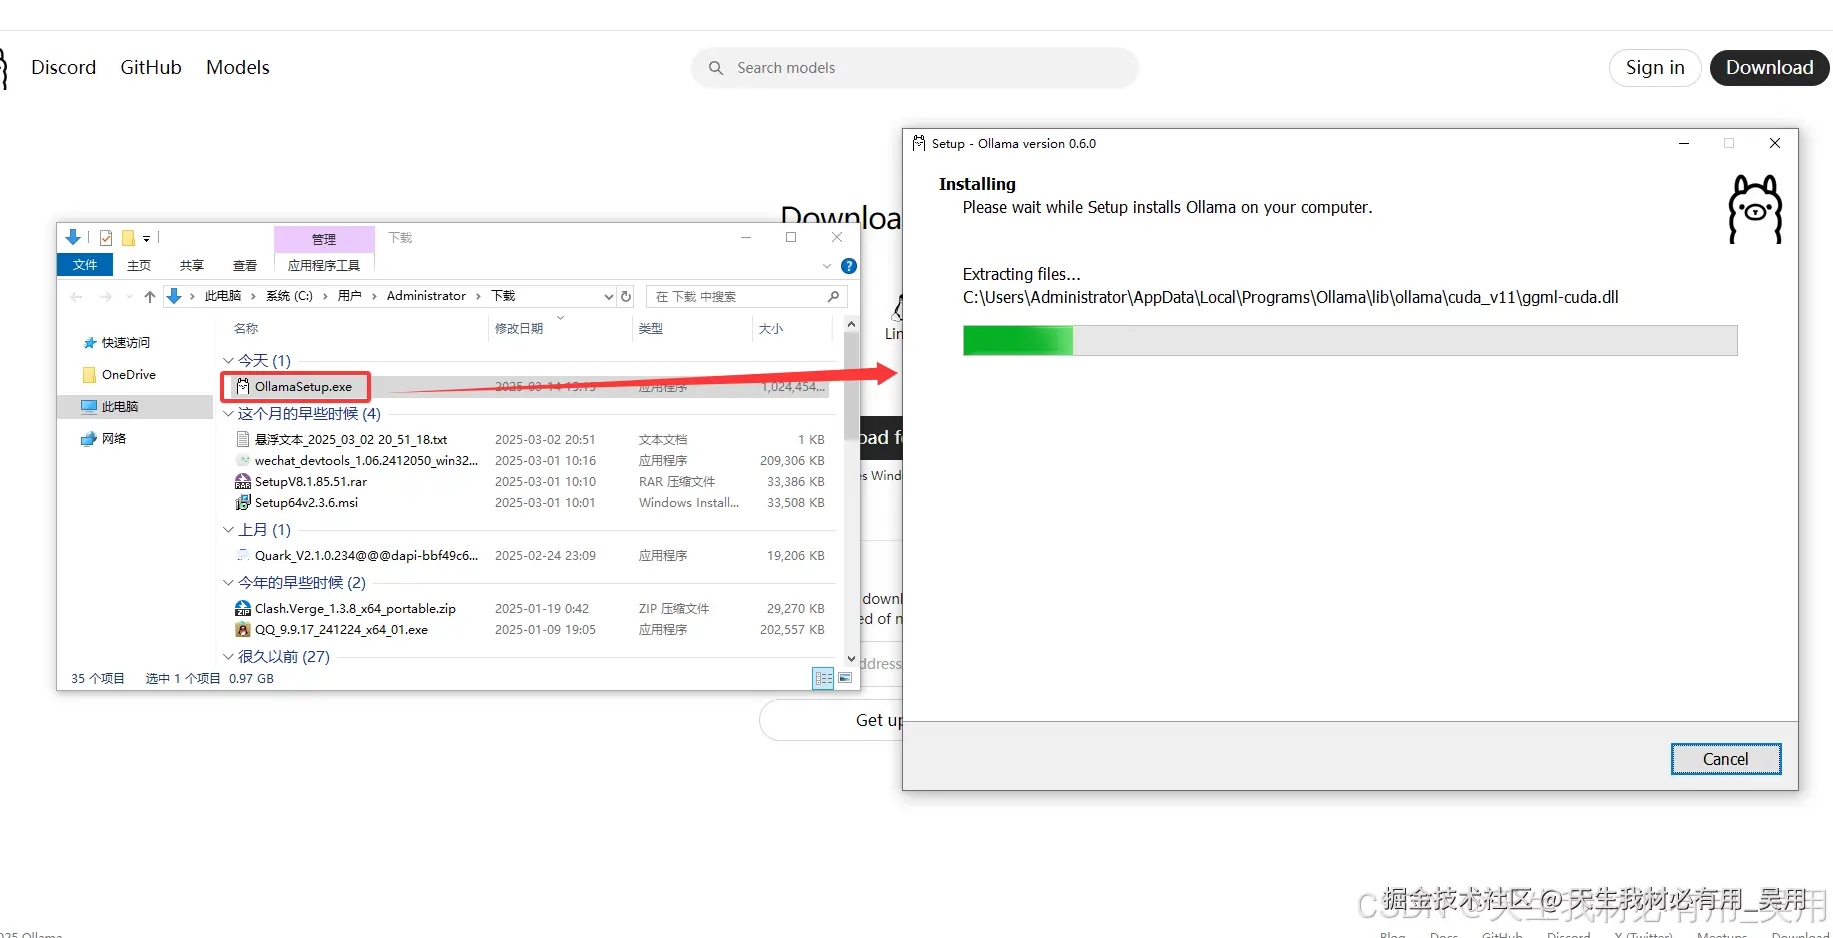Open the 主页 ribbon tab
Viewport: 1833px width, 938px height.
(x=139, y=265)
